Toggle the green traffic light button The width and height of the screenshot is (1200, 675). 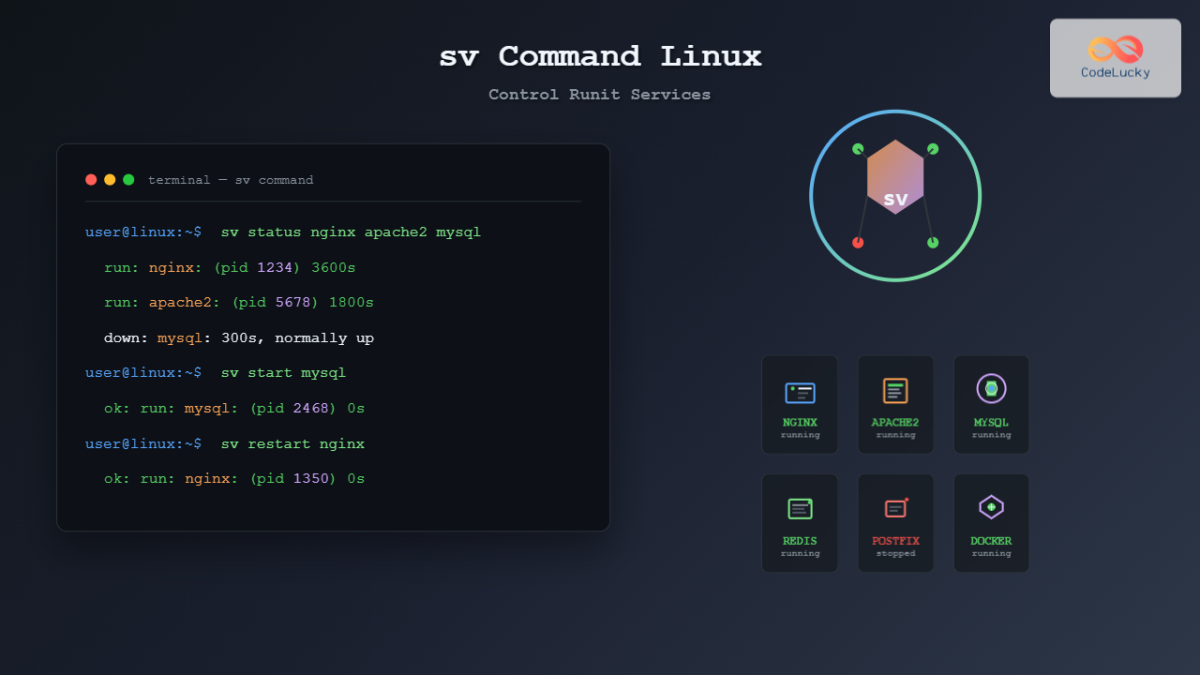(x=128, y=180)
